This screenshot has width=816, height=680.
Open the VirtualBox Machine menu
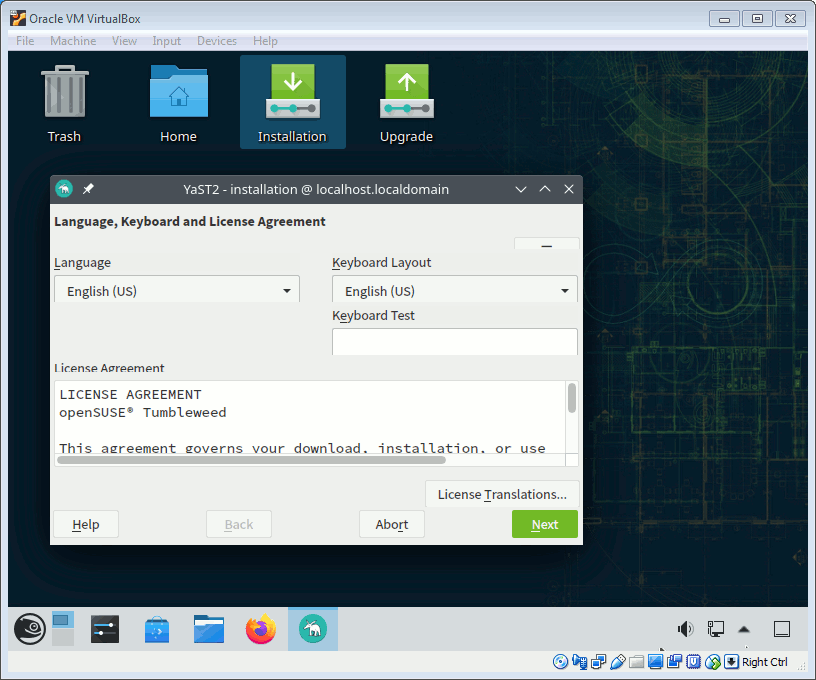pos(73,41)
